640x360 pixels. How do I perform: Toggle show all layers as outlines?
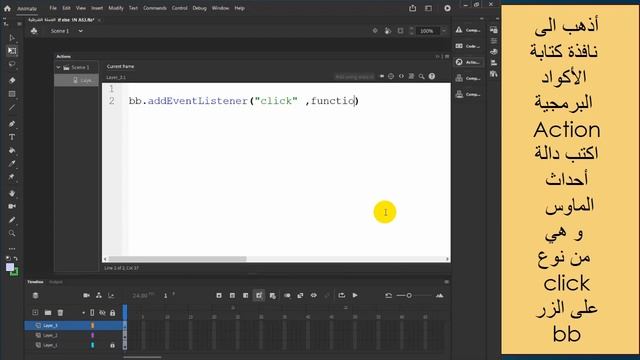92,313
